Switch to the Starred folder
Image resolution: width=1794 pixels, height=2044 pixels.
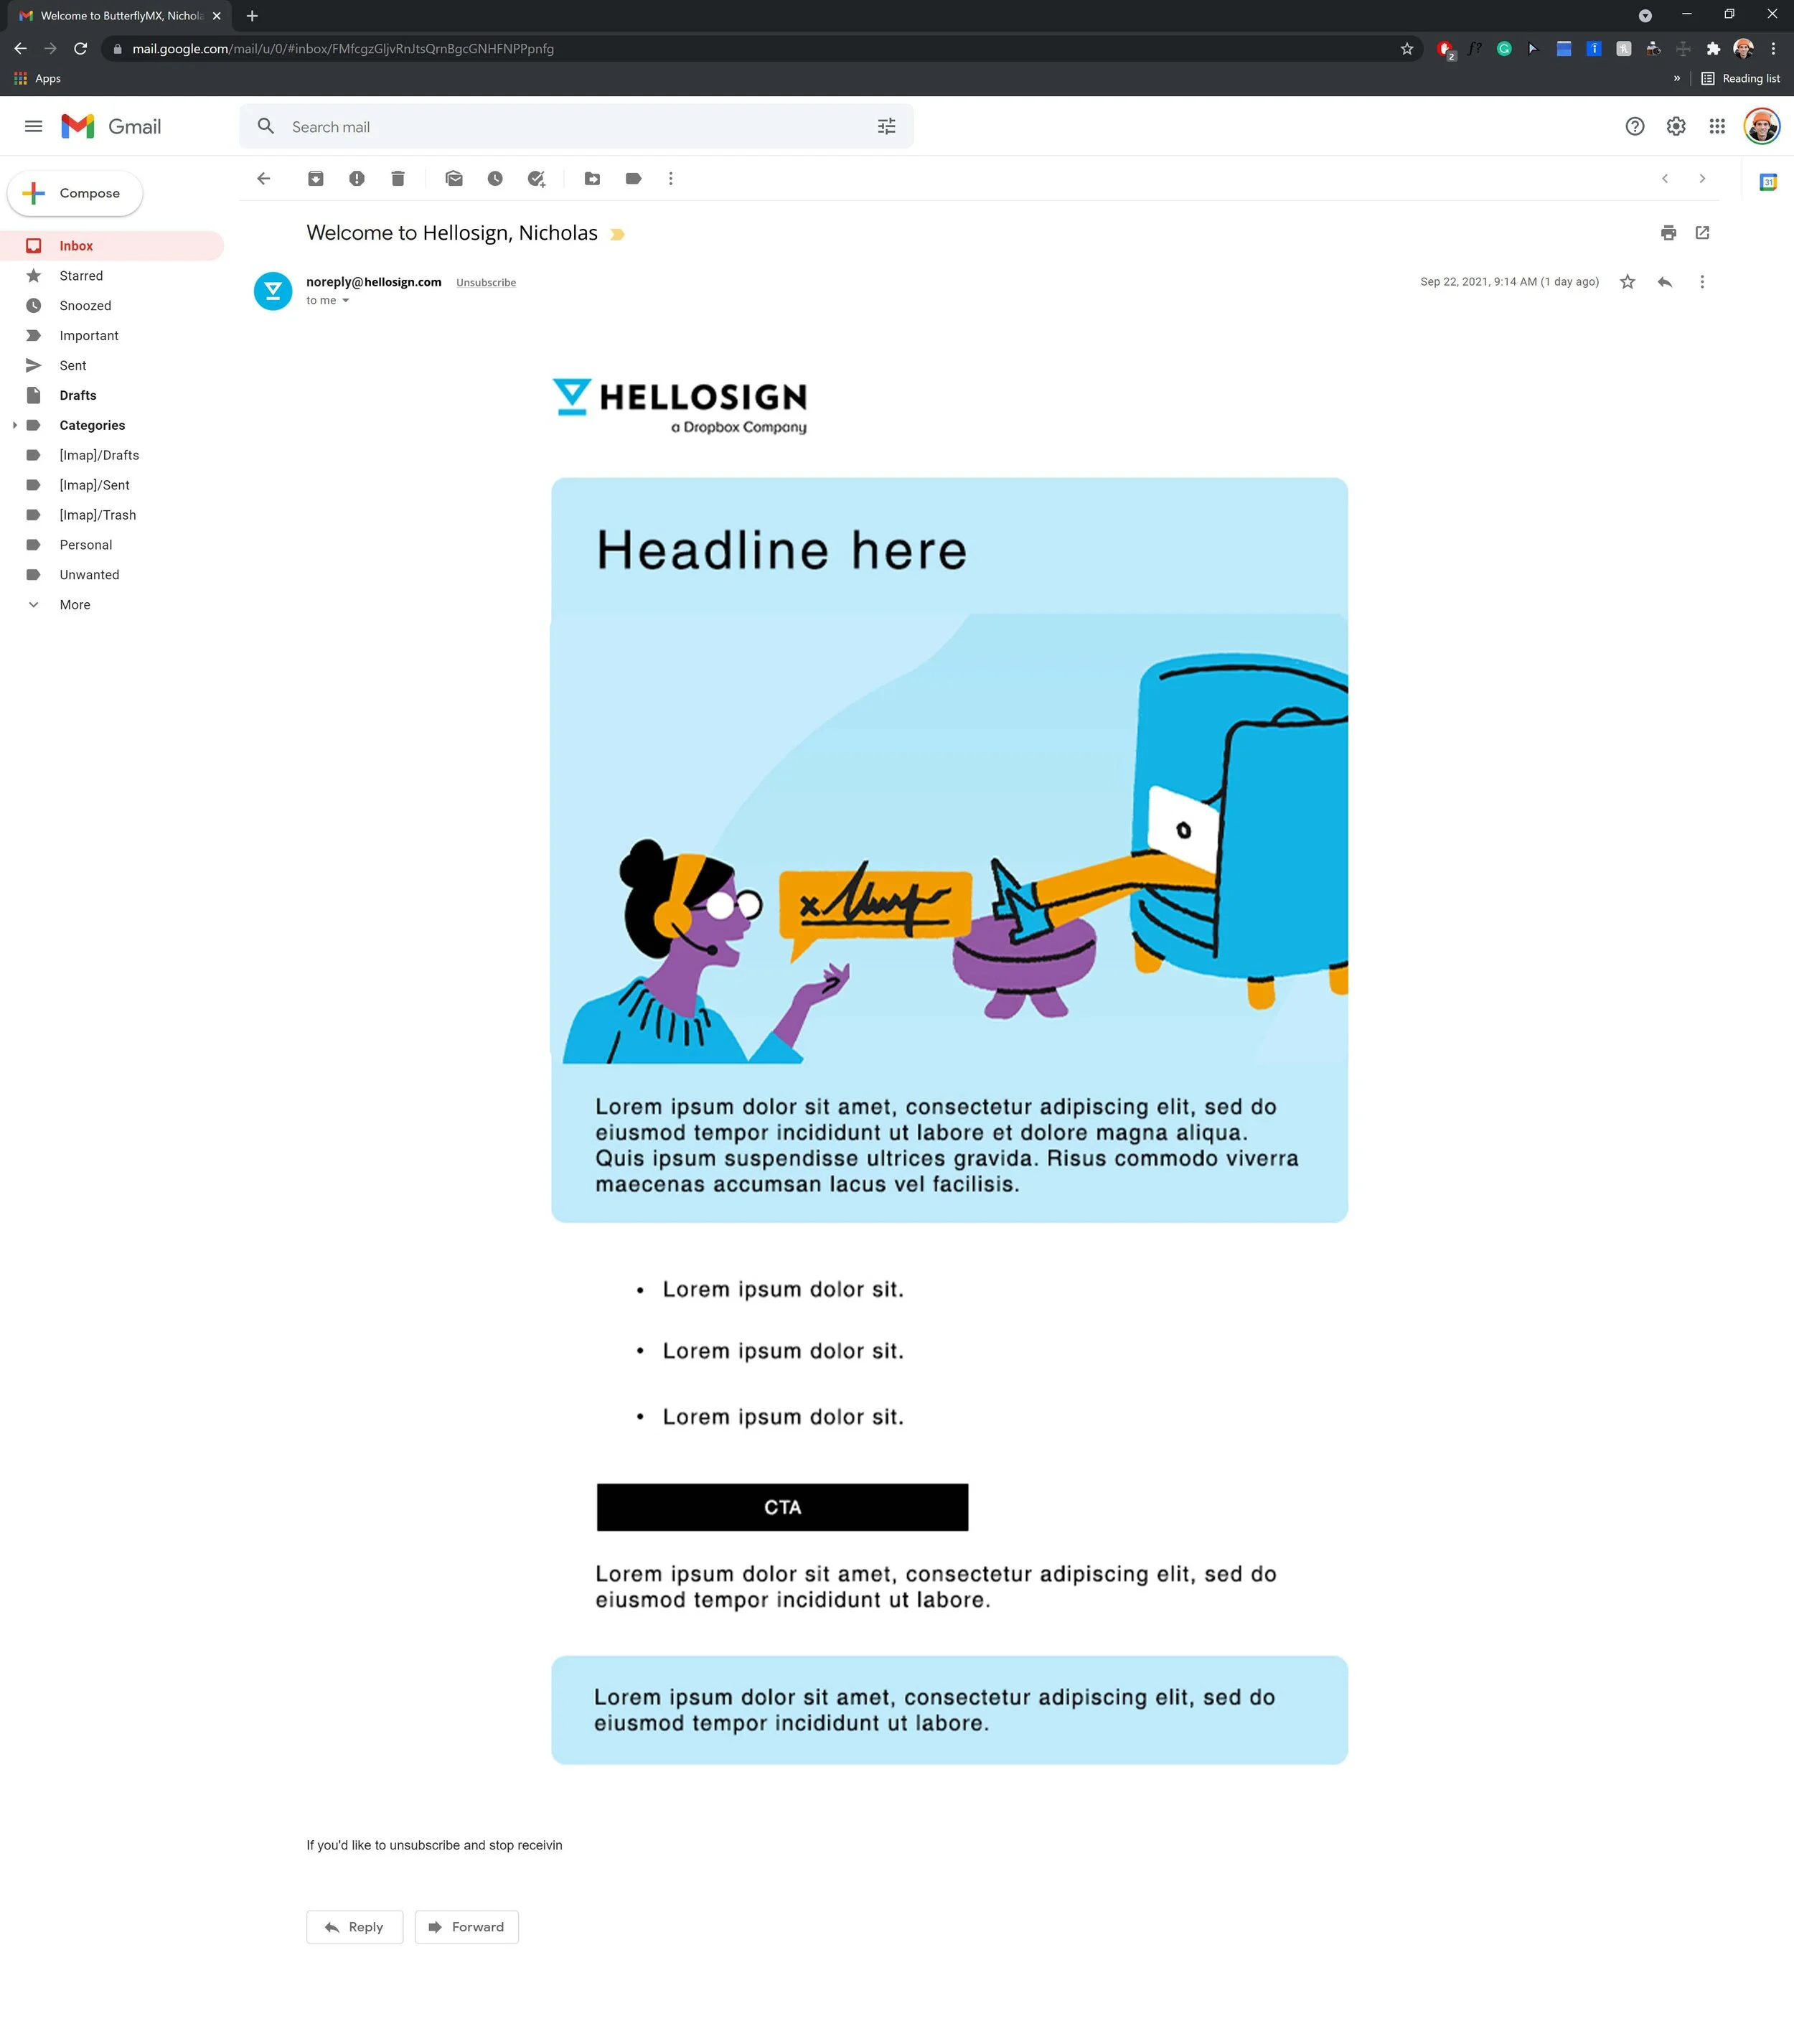(81, 275)
